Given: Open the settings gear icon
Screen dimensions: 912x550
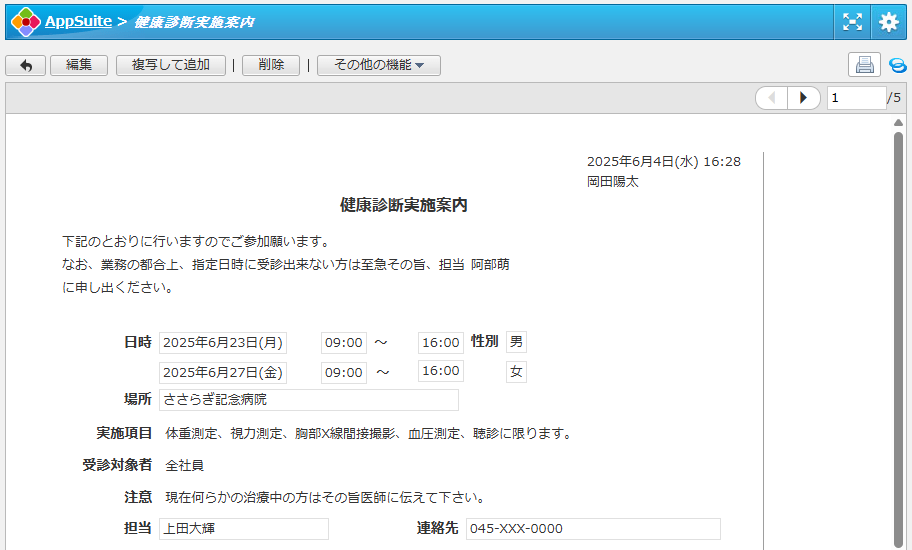Looking at the screenshot, I should point(888,21).
